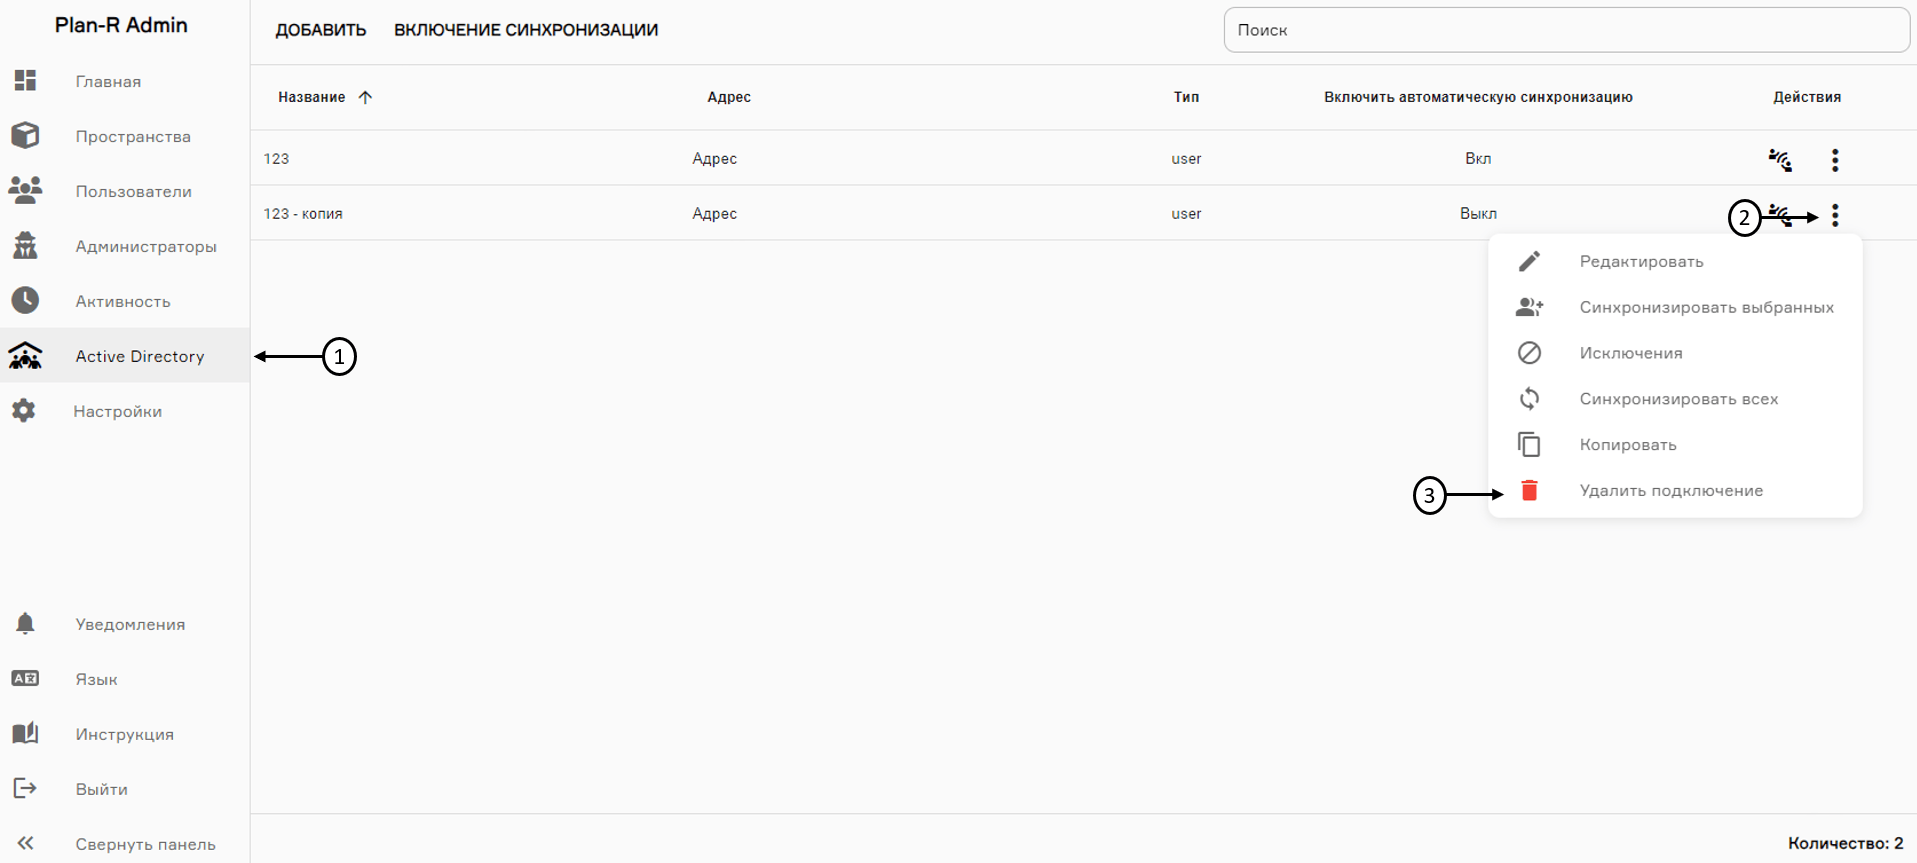This screenshot has width=1917, height=863.
Task: Click the pencil icon beside Редактировать
Action: (x=1529, y=262)
